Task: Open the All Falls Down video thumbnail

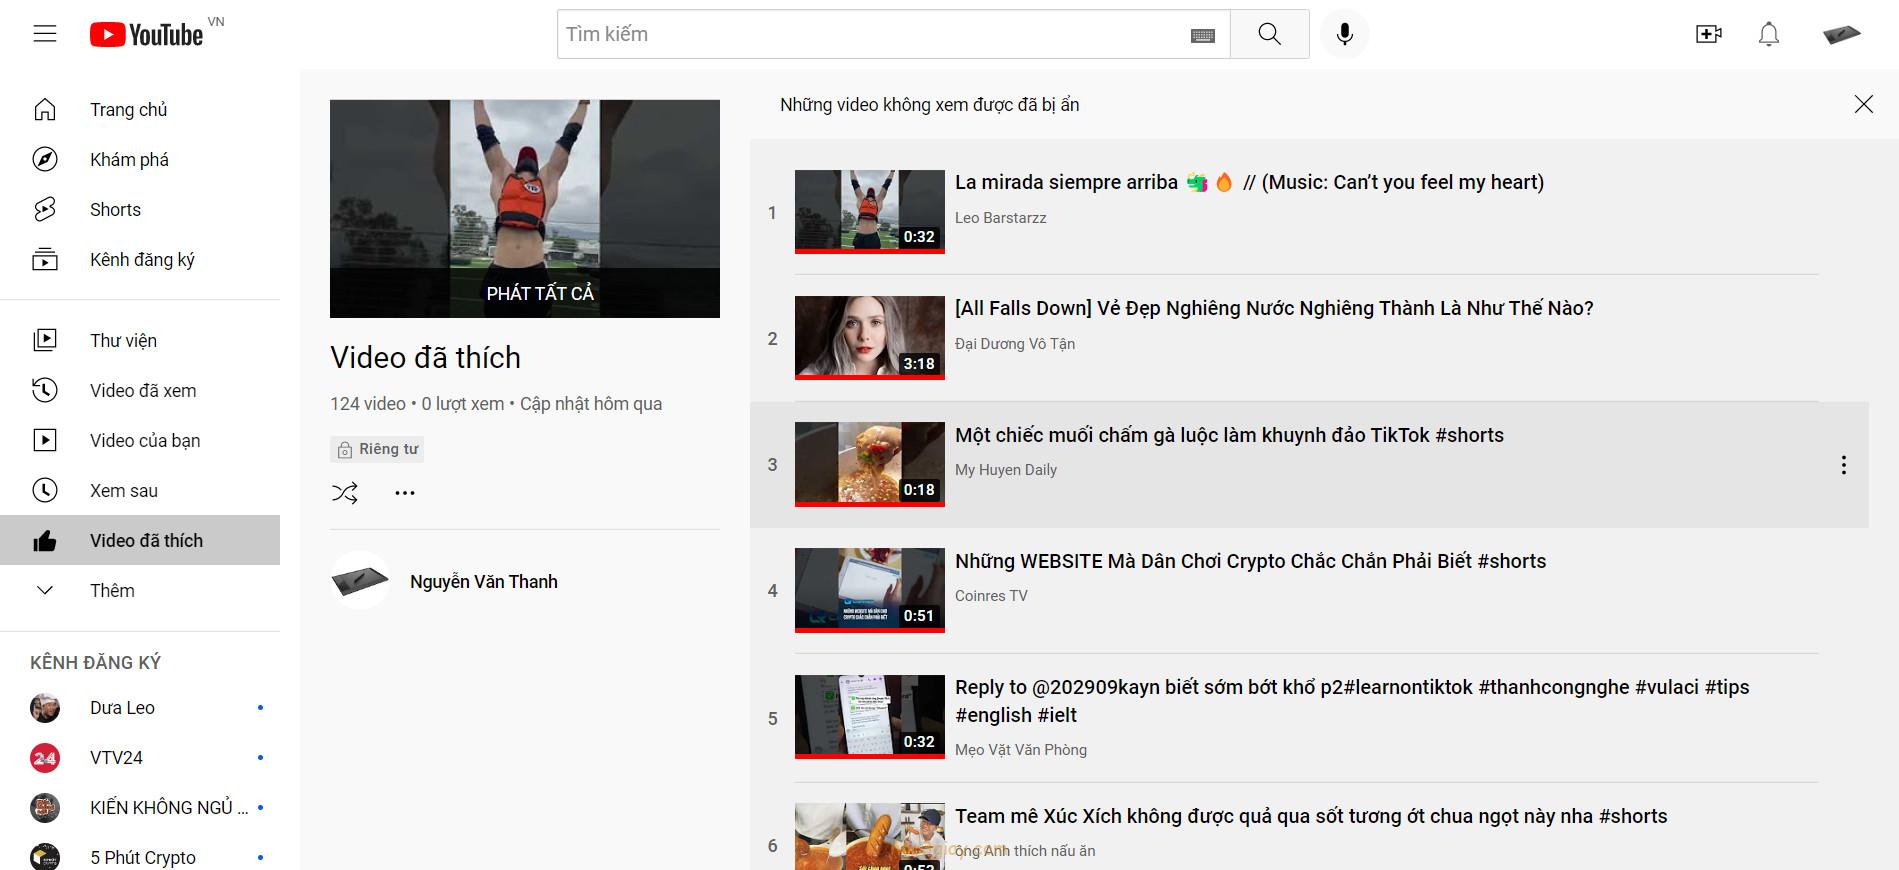Action: pyautogui.click(x=869, y=338)
